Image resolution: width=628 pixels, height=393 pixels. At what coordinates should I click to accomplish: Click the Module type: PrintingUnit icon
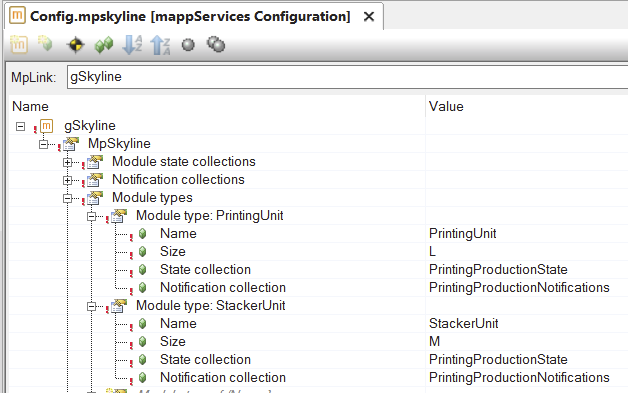pos(119,216)
